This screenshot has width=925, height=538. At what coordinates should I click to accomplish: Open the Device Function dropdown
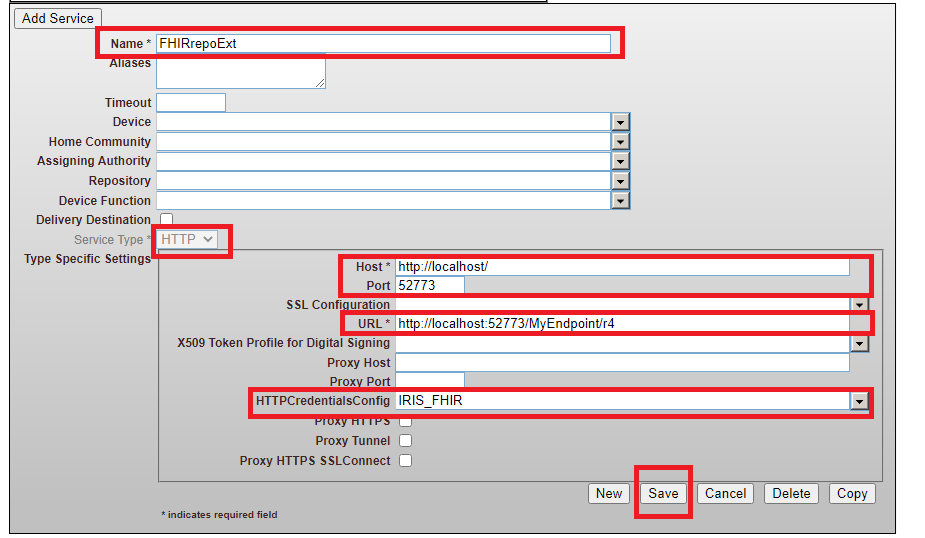pyautogui.click(x=620, y=201)
